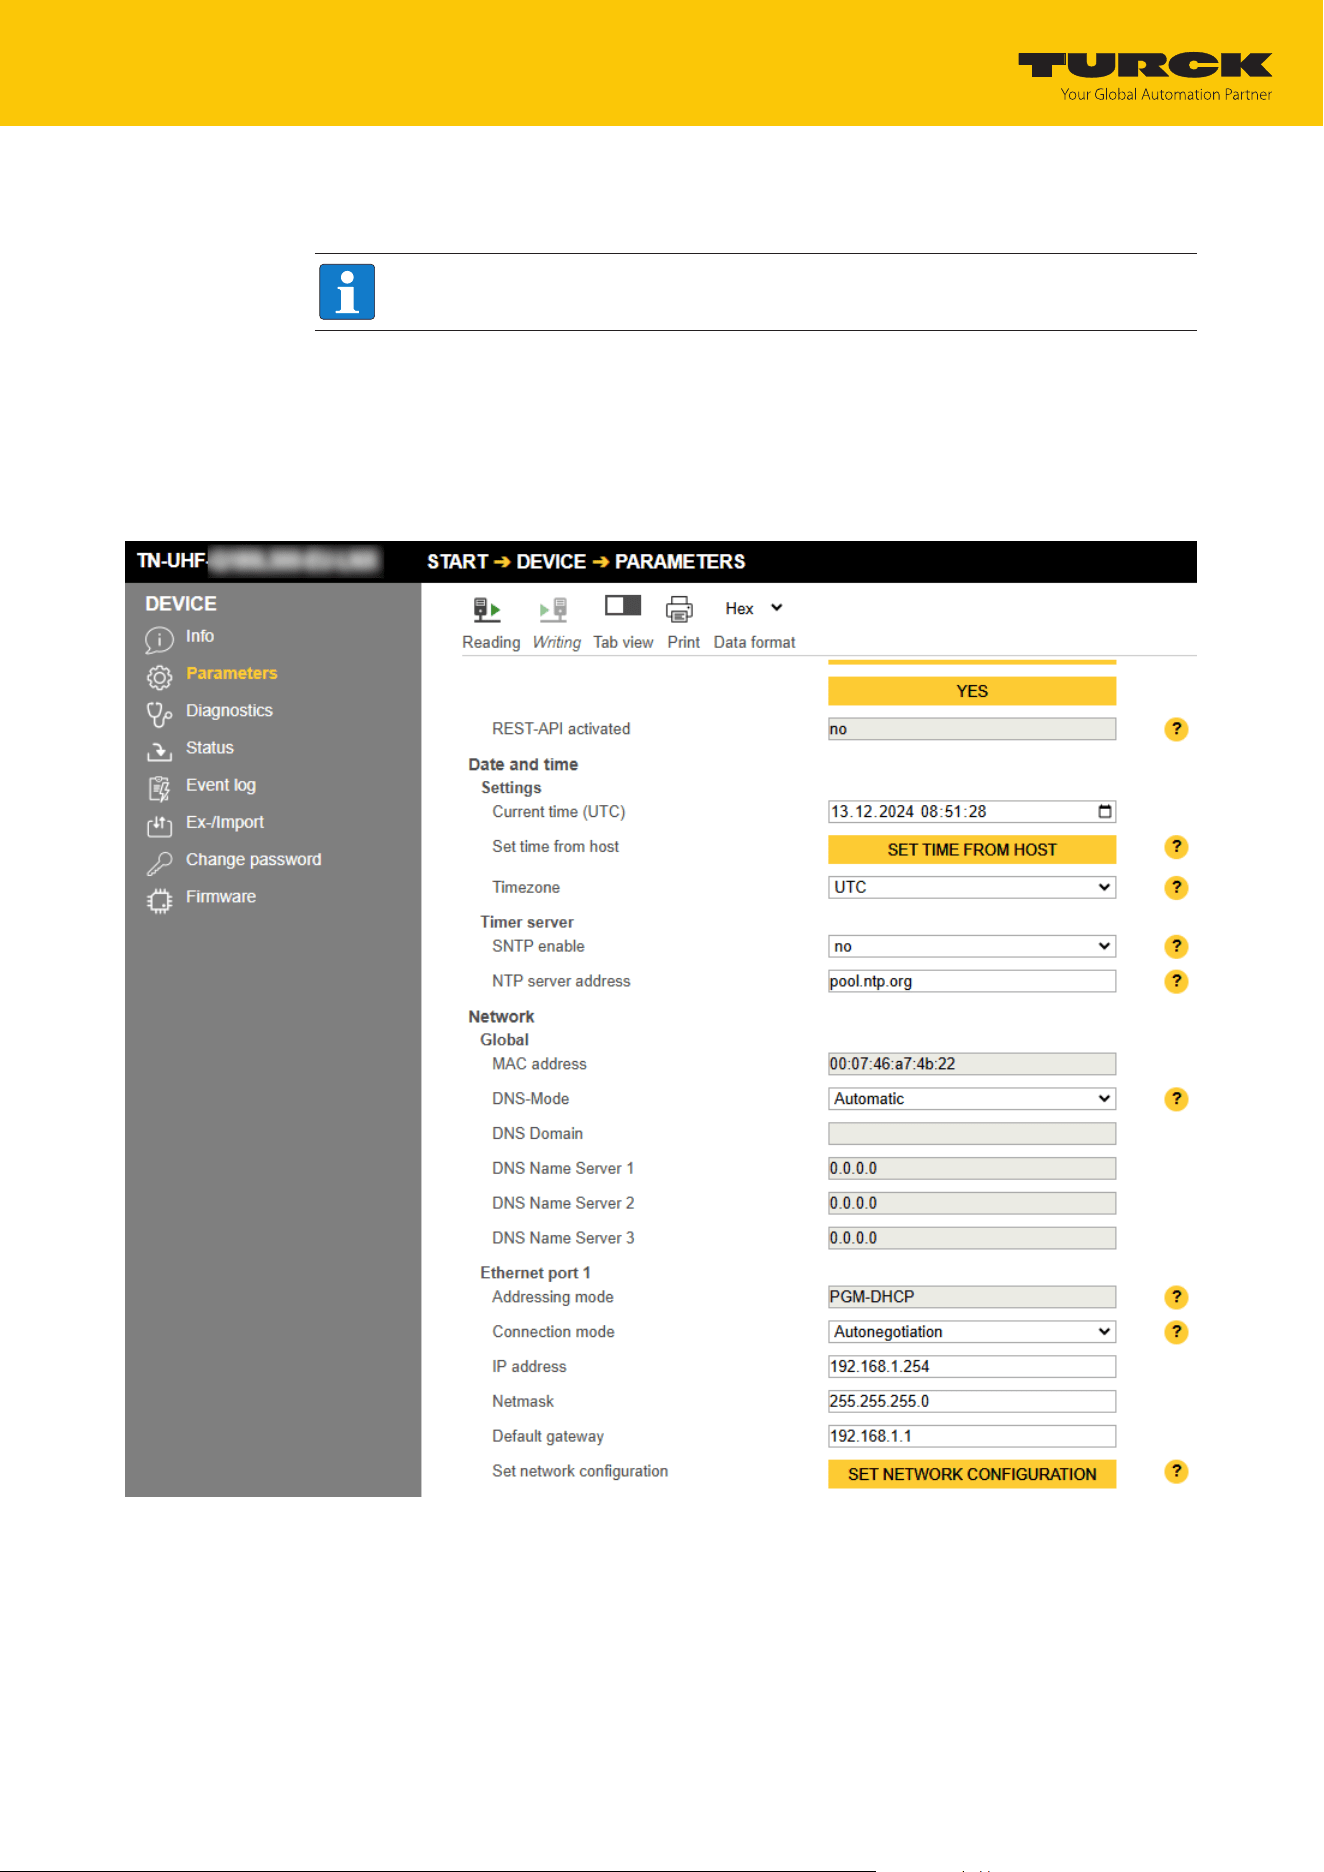Click the empty DNS Domain field
The image size is (1324, 1872).
972,1133
